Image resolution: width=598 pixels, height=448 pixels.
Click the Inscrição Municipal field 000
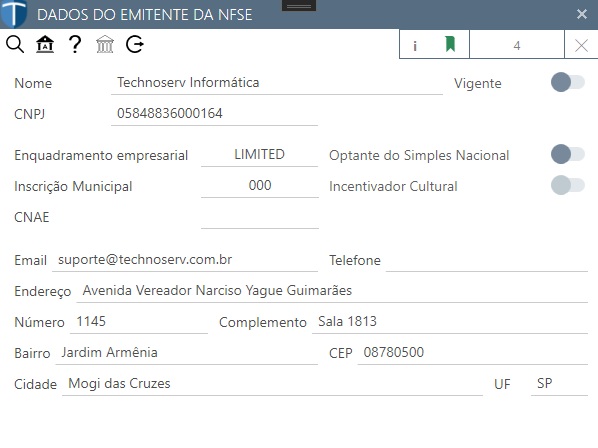click(260, 186)
